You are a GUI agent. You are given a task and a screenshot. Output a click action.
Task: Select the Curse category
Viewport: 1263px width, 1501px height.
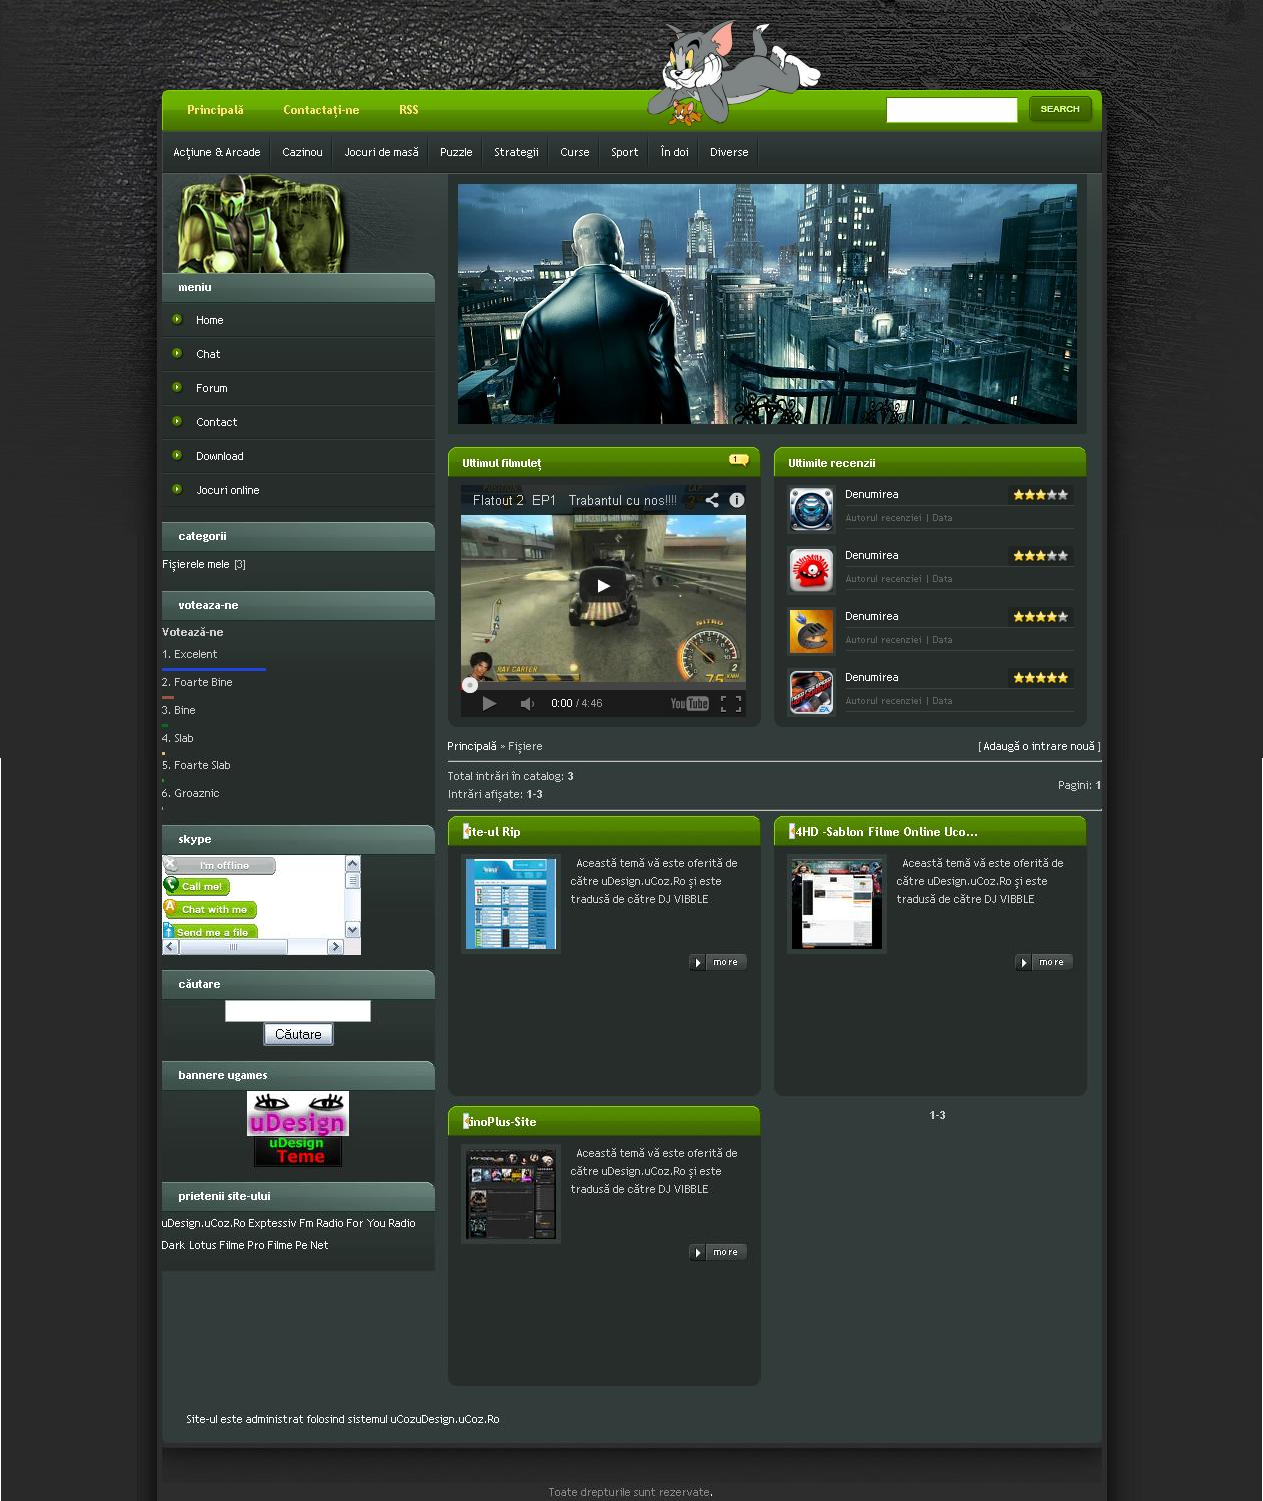tap(575, 152)
